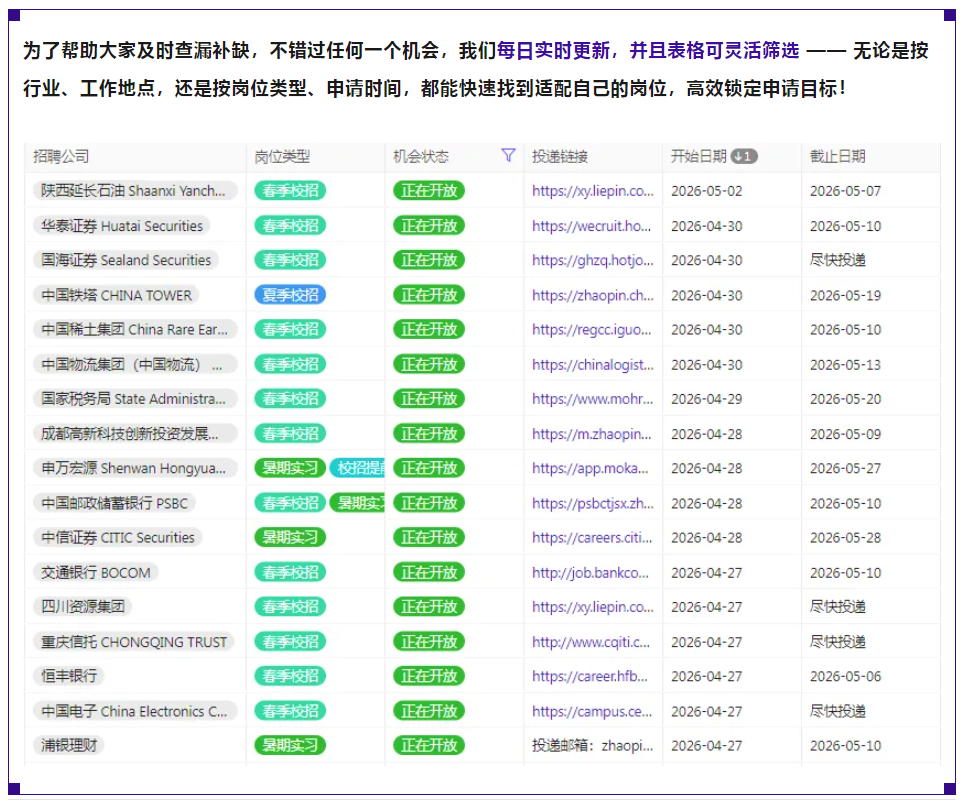Click the 中国电子 China Electronics tag
Image resolution: width=966 pixels, height=806 pixels.
tap(135, 711)
